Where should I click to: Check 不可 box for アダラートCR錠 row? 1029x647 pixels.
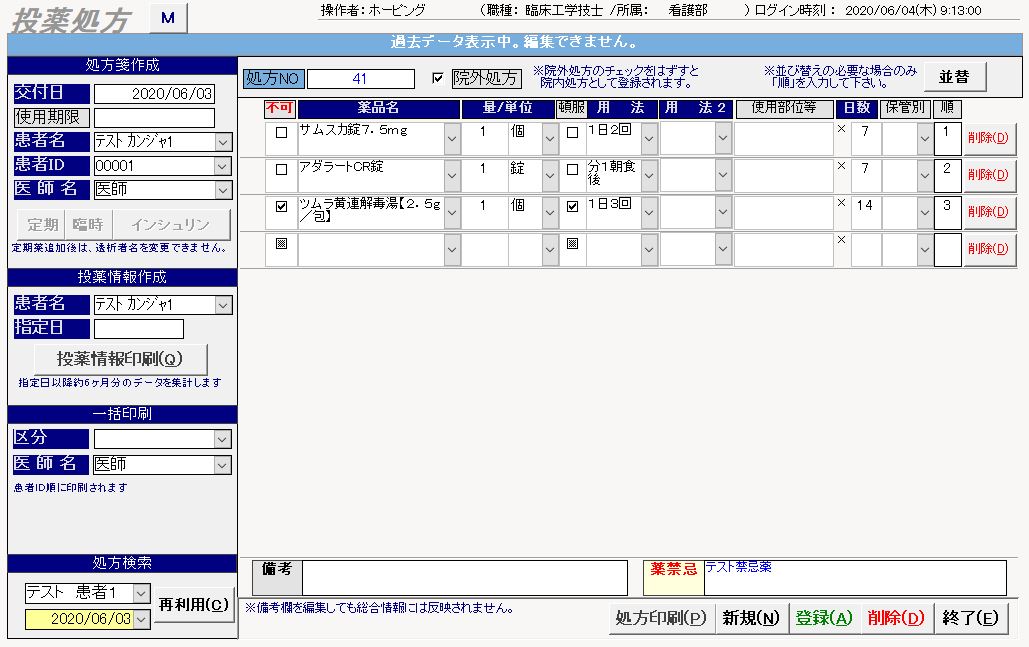[282, 169]
